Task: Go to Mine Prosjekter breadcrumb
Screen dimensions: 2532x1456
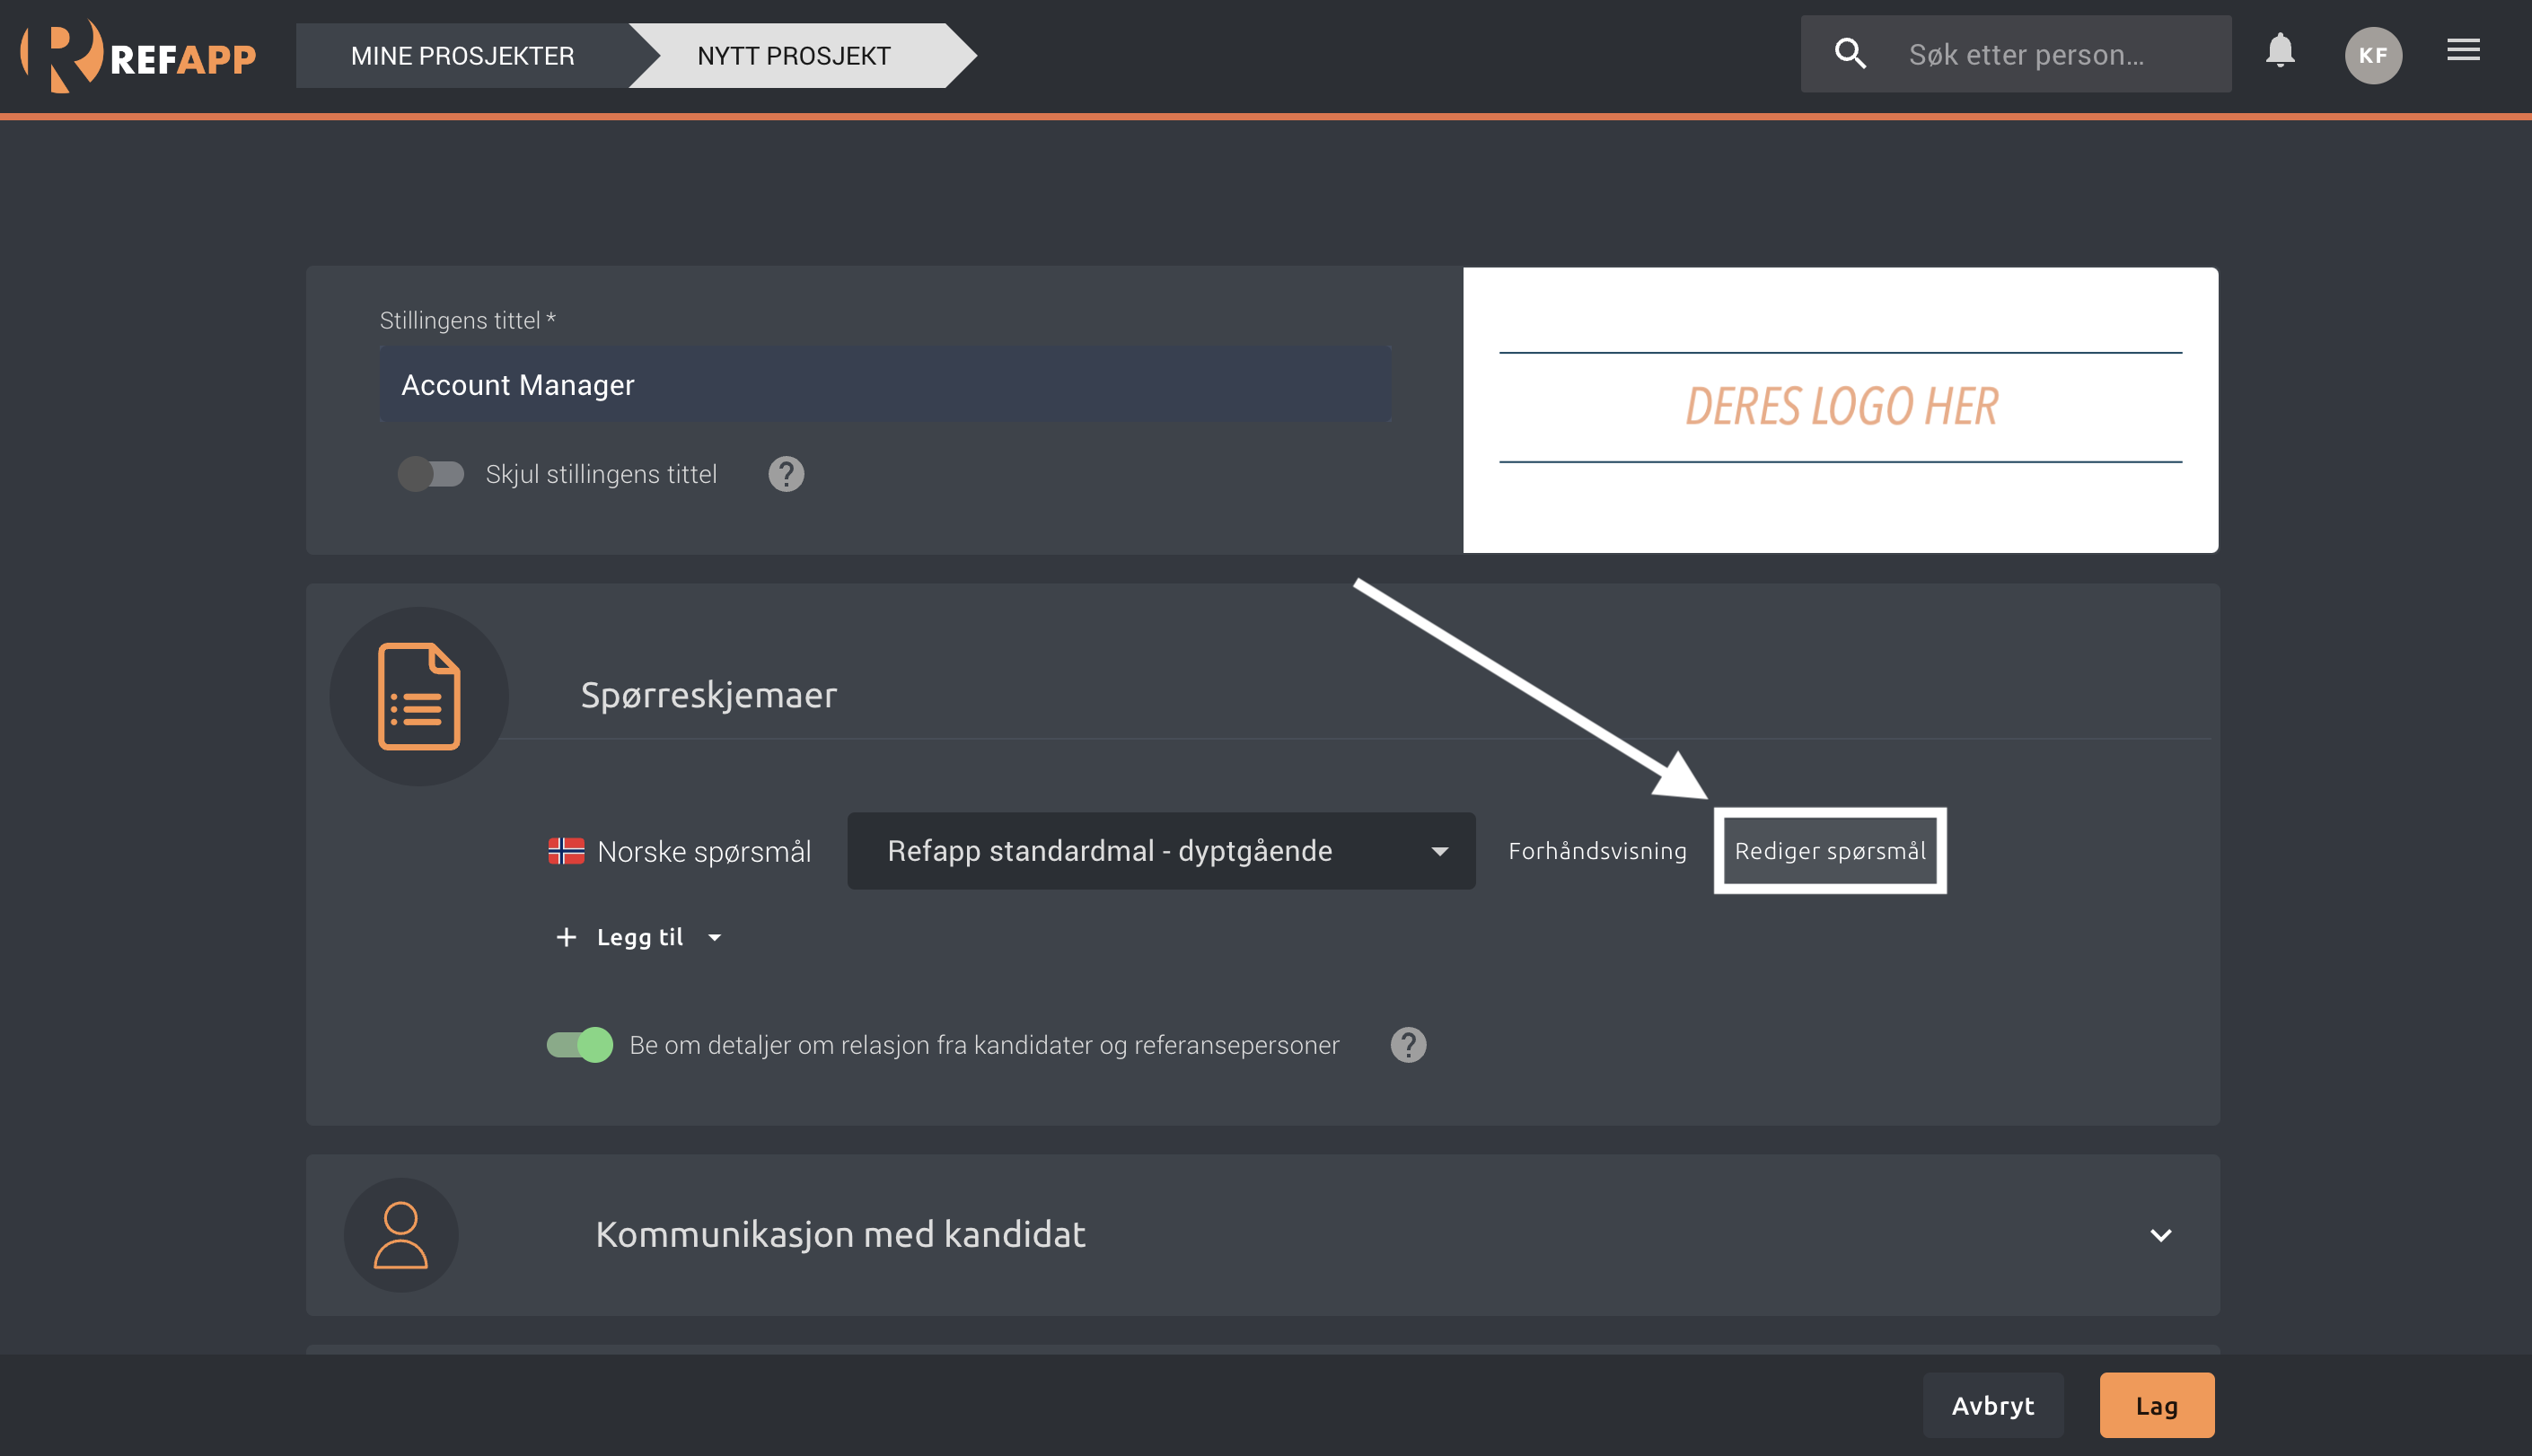Action: [462, 56]
